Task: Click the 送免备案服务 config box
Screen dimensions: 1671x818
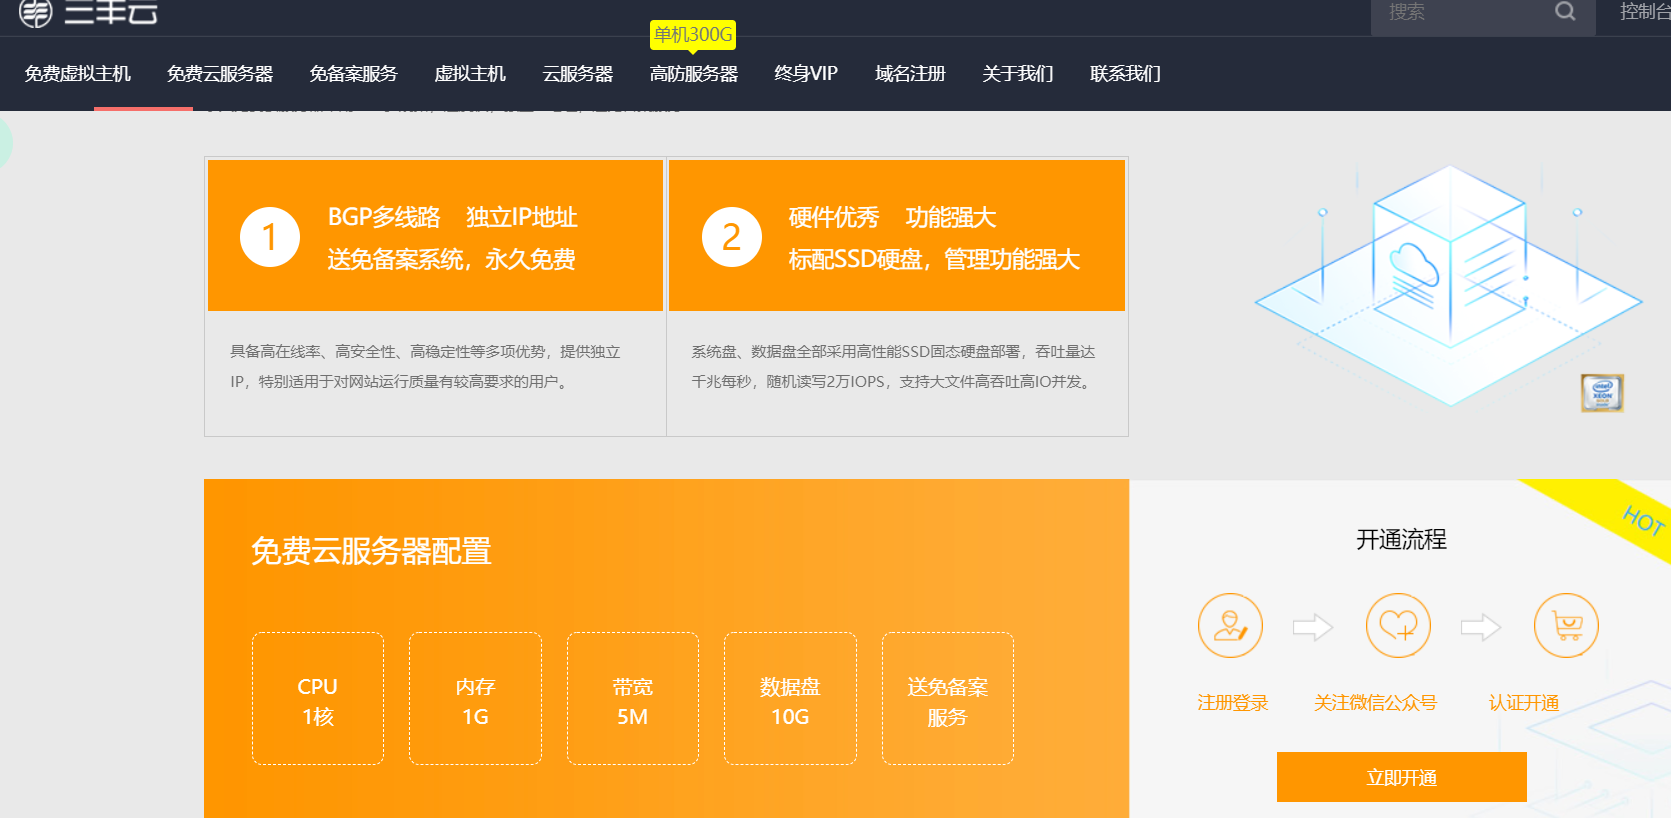Action: click(948, 698)
